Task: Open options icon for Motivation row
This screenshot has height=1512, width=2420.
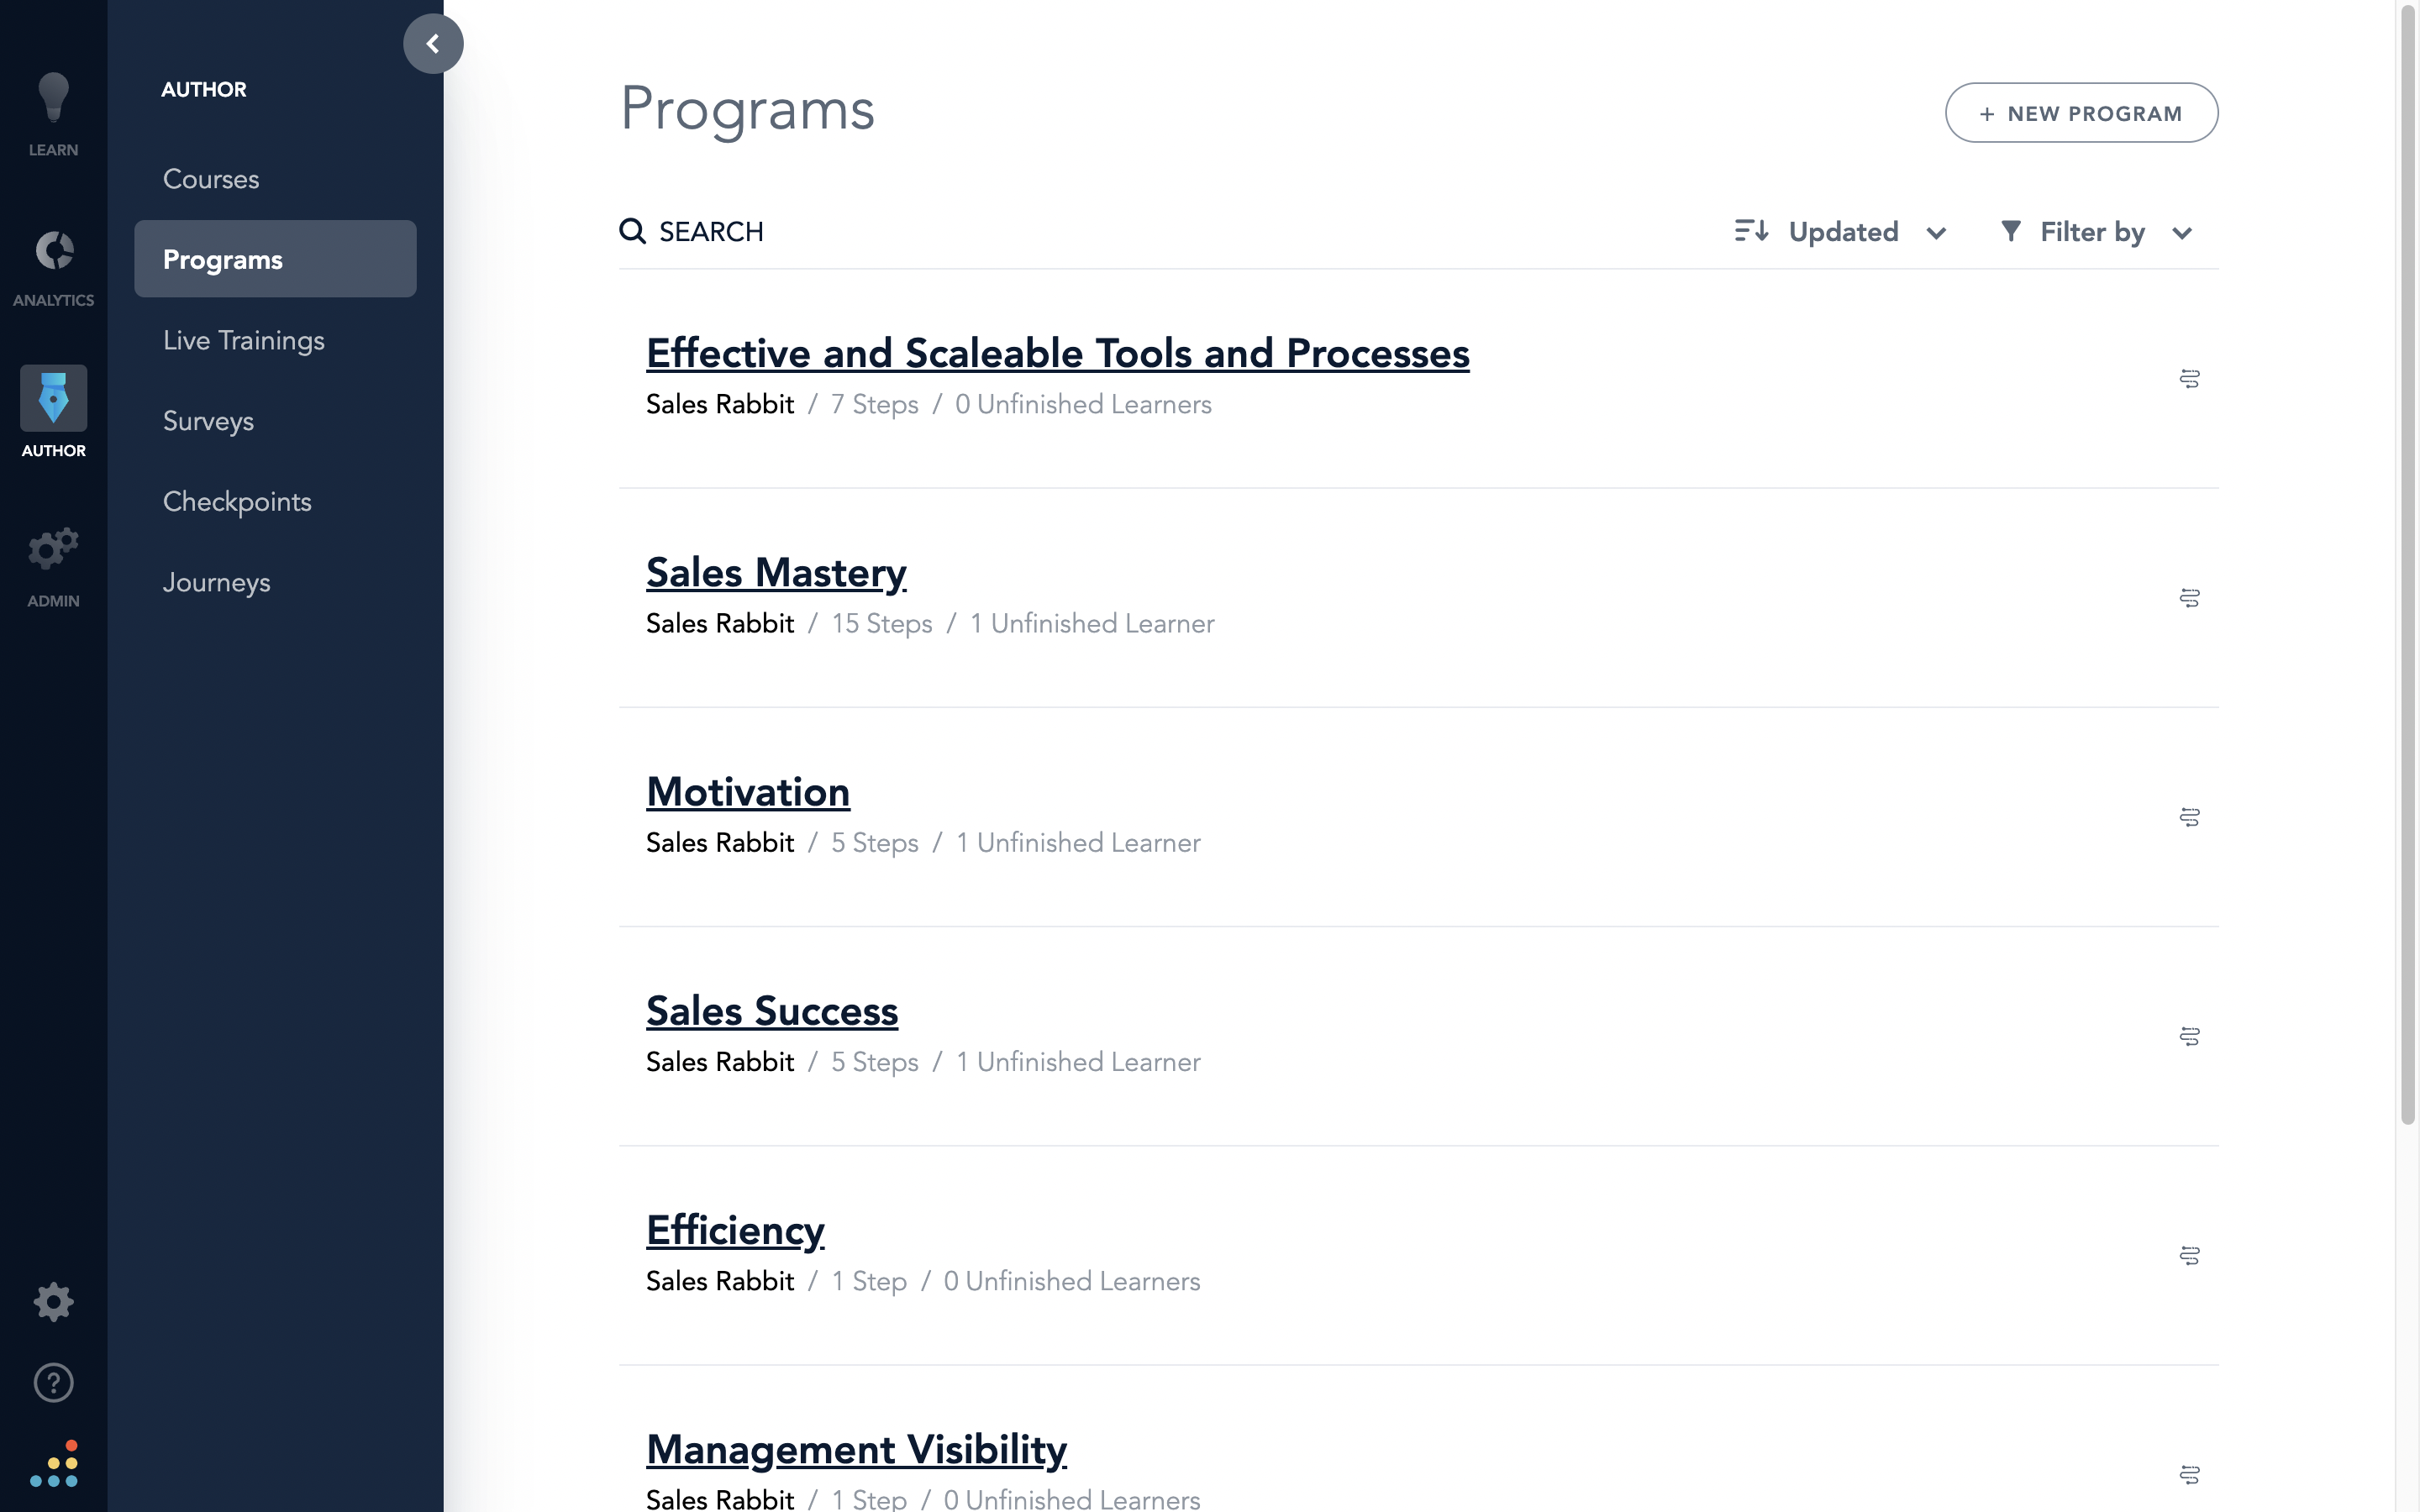Action: pos(2189,817)
